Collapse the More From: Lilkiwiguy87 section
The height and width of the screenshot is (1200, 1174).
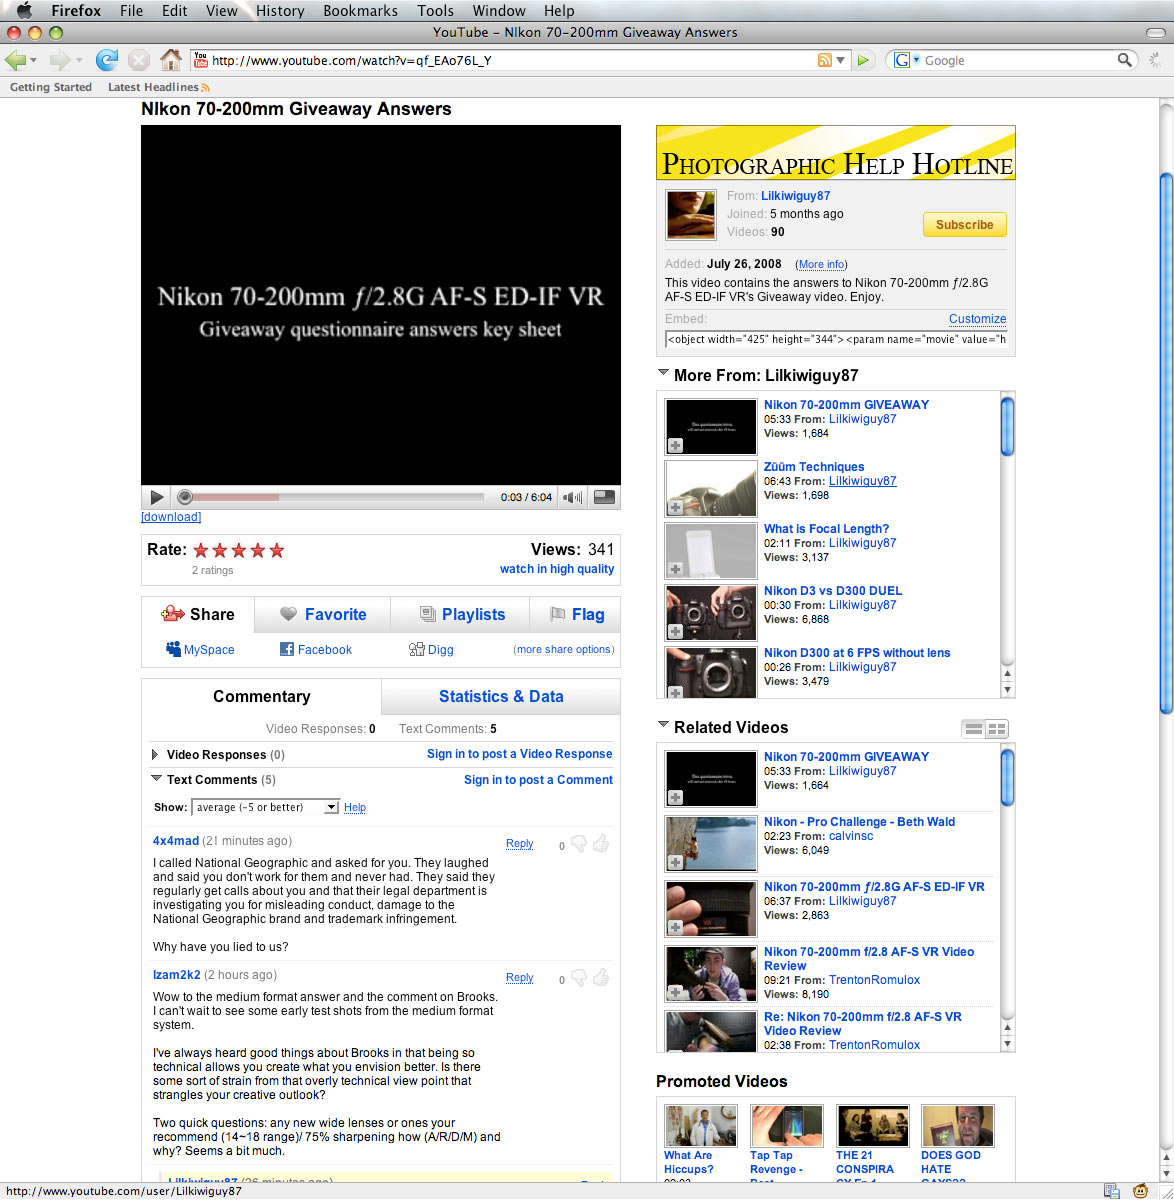(x=663, y=374)
